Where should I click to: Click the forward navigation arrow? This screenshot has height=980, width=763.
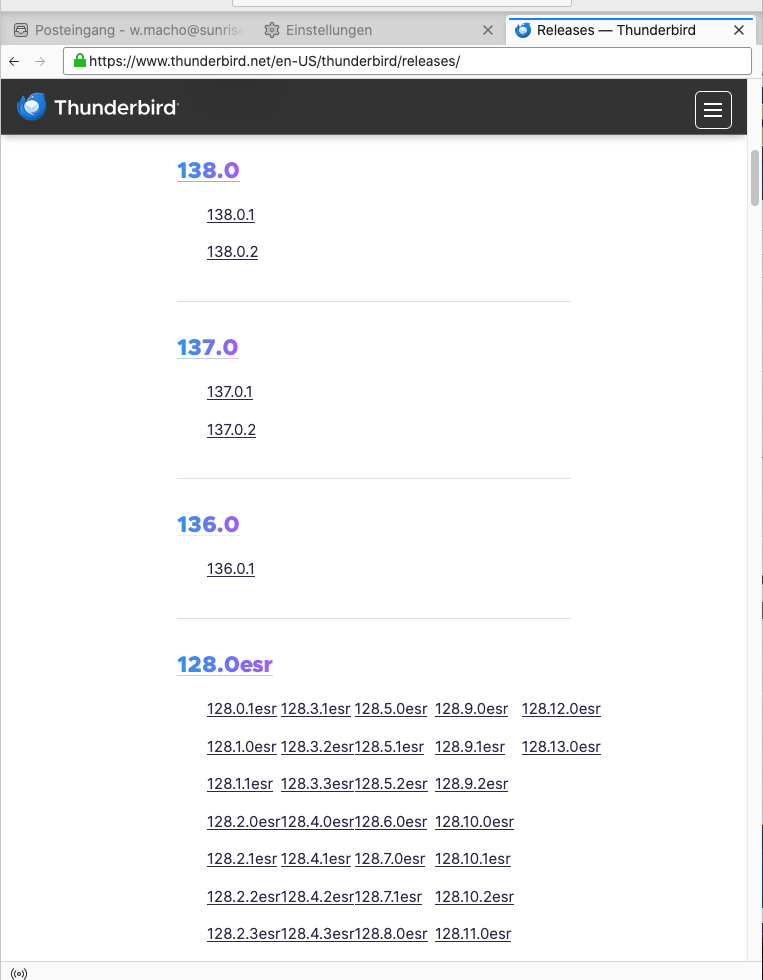[x=40, y=61]
